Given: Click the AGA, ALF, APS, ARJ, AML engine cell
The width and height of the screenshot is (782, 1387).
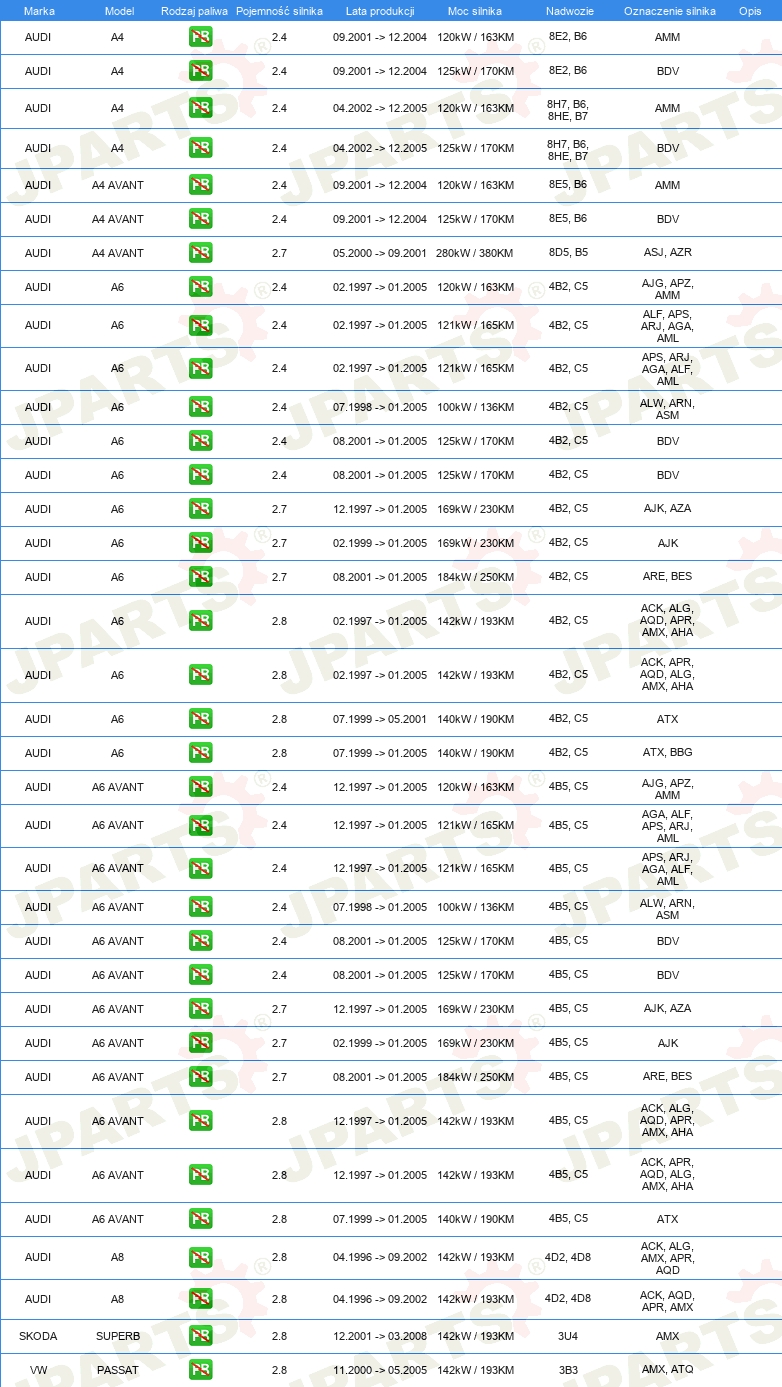Looking at the screenshot, I should (x=668, y=826).
